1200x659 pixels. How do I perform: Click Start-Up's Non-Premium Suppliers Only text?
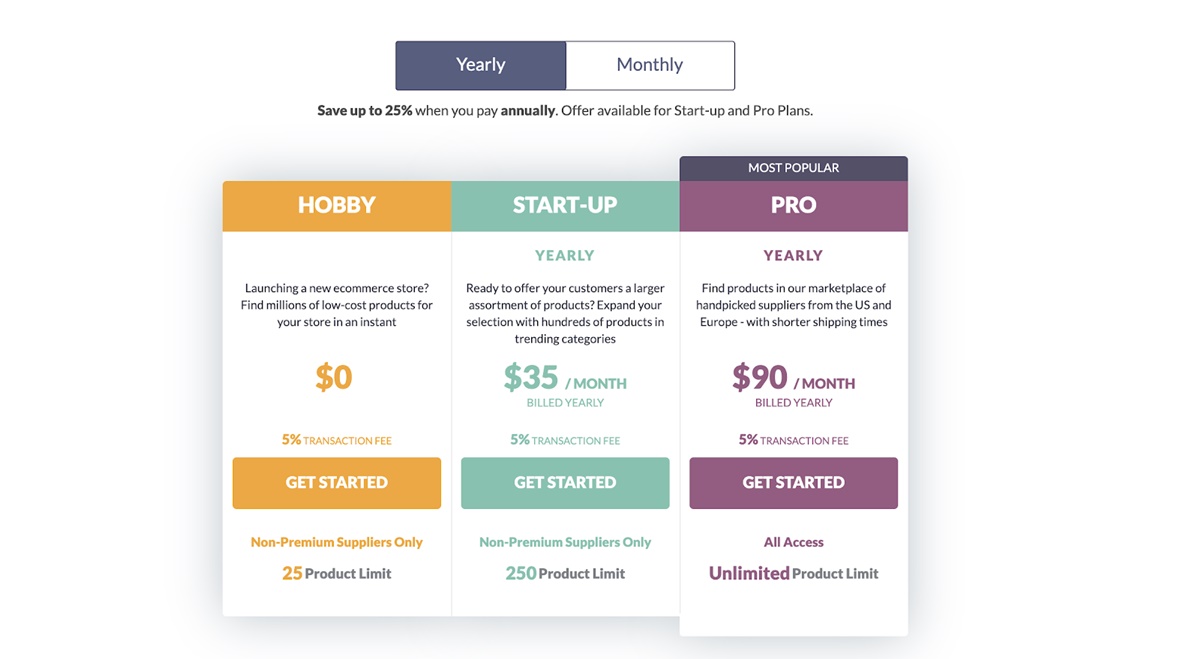click(x=565, y=542)
